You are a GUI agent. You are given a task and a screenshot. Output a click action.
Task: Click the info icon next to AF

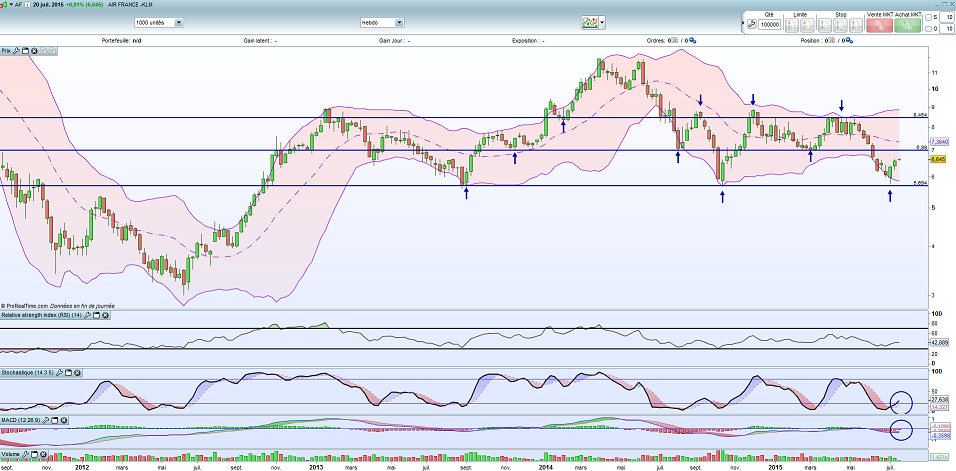(x=27, y=5)
